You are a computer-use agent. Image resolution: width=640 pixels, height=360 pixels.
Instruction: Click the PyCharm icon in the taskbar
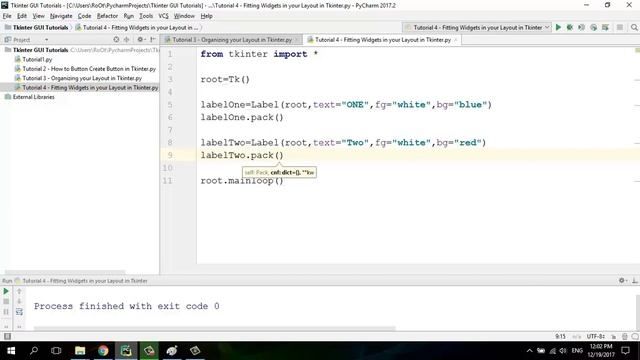click(126, 351)
